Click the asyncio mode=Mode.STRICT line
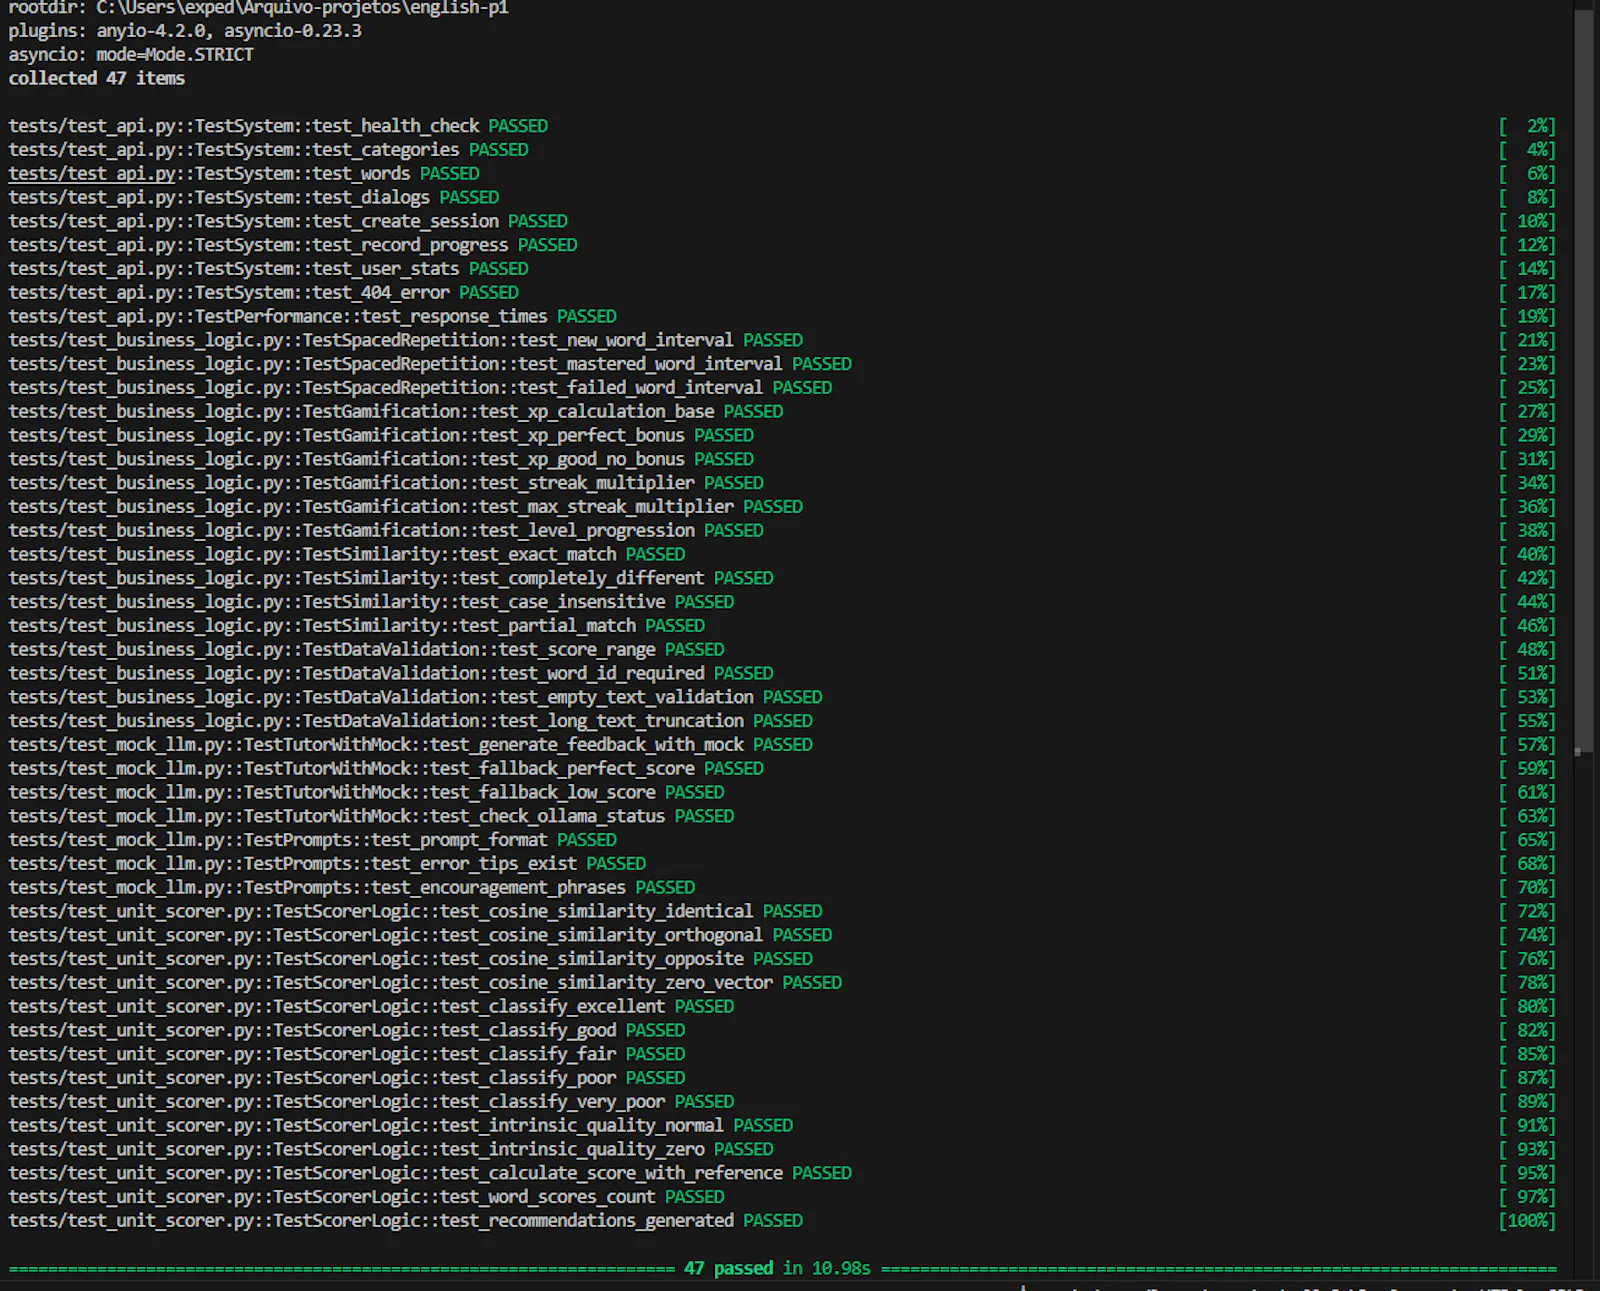 131,55
